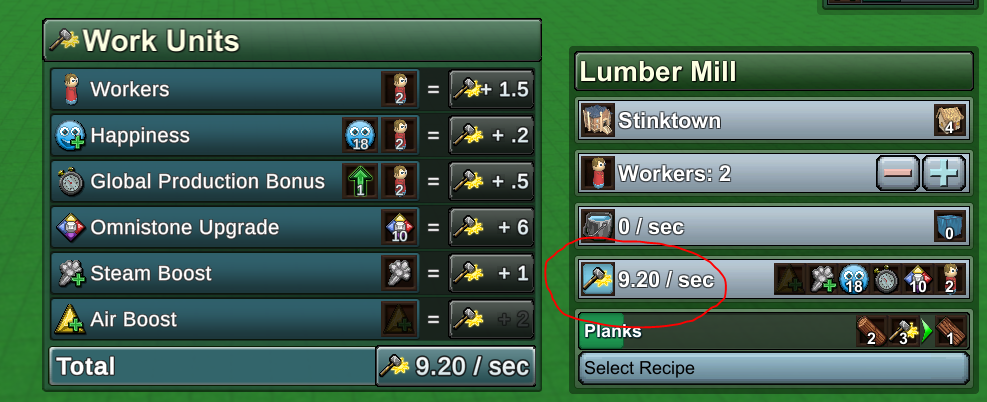
Task: Click the Stinktown town icon
Action: click(x=597, y=120)
